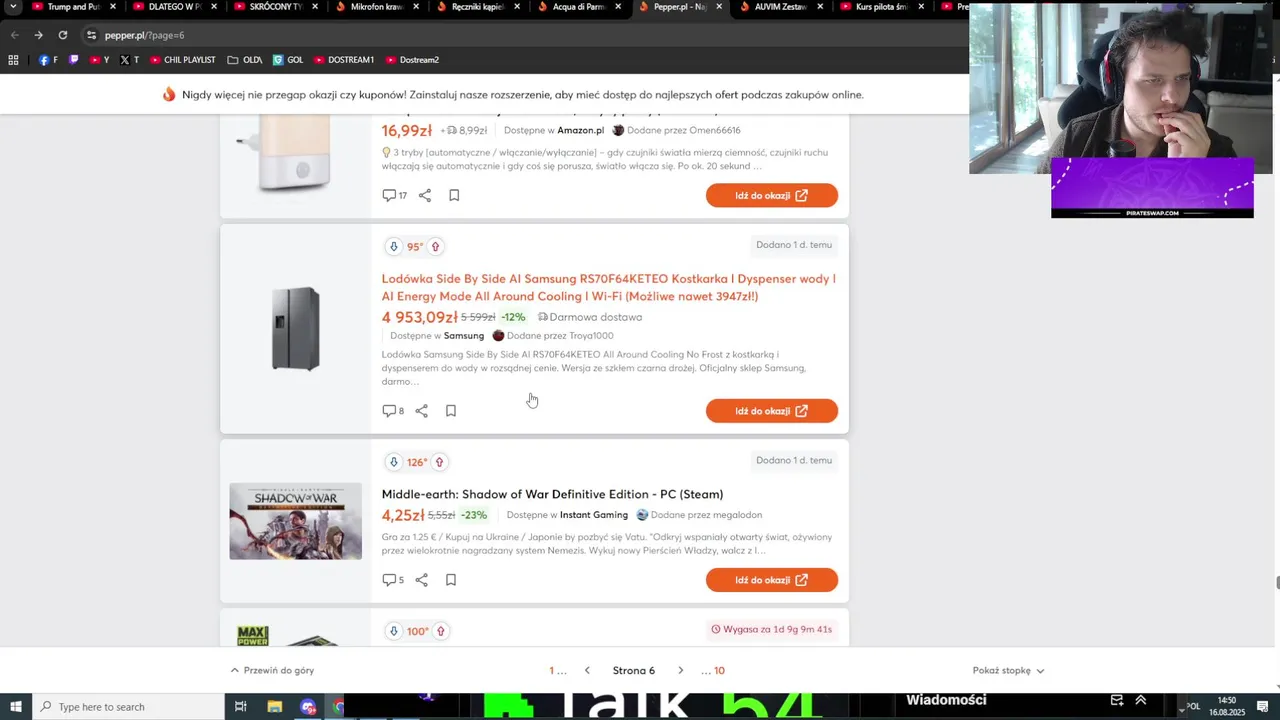Collapse with Przewiń do góry
Screen dimensions: 1280x720
click(x=272, y=670)
